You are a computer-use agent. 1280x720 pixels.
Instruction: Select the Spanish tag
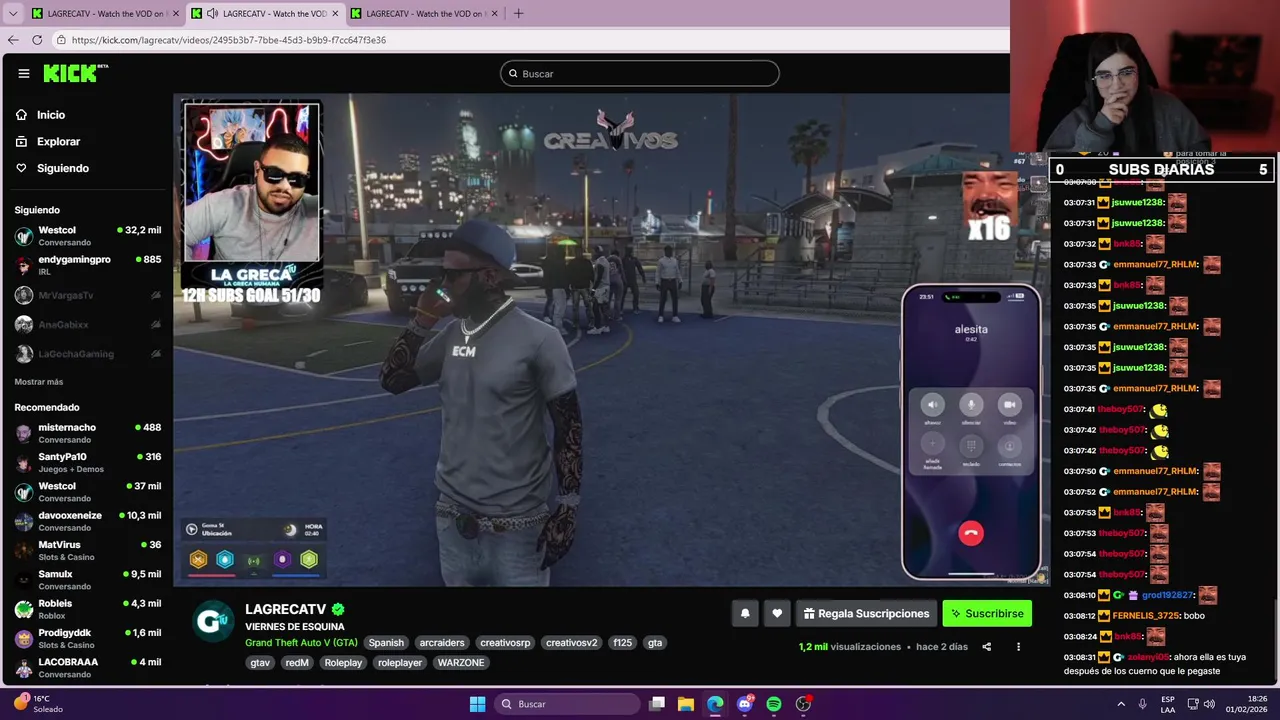coord(386,643)
